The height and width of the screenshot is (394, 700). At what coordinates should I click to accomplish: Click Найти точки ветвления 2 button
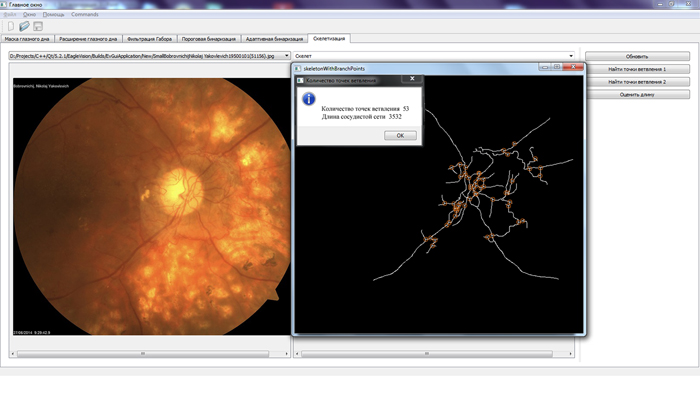637,82
